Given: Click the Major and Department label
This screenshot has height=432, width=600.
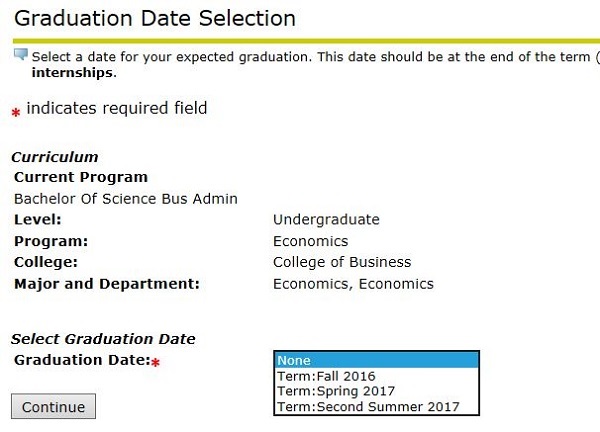Looking at the screenshot, I should point(107,284).
